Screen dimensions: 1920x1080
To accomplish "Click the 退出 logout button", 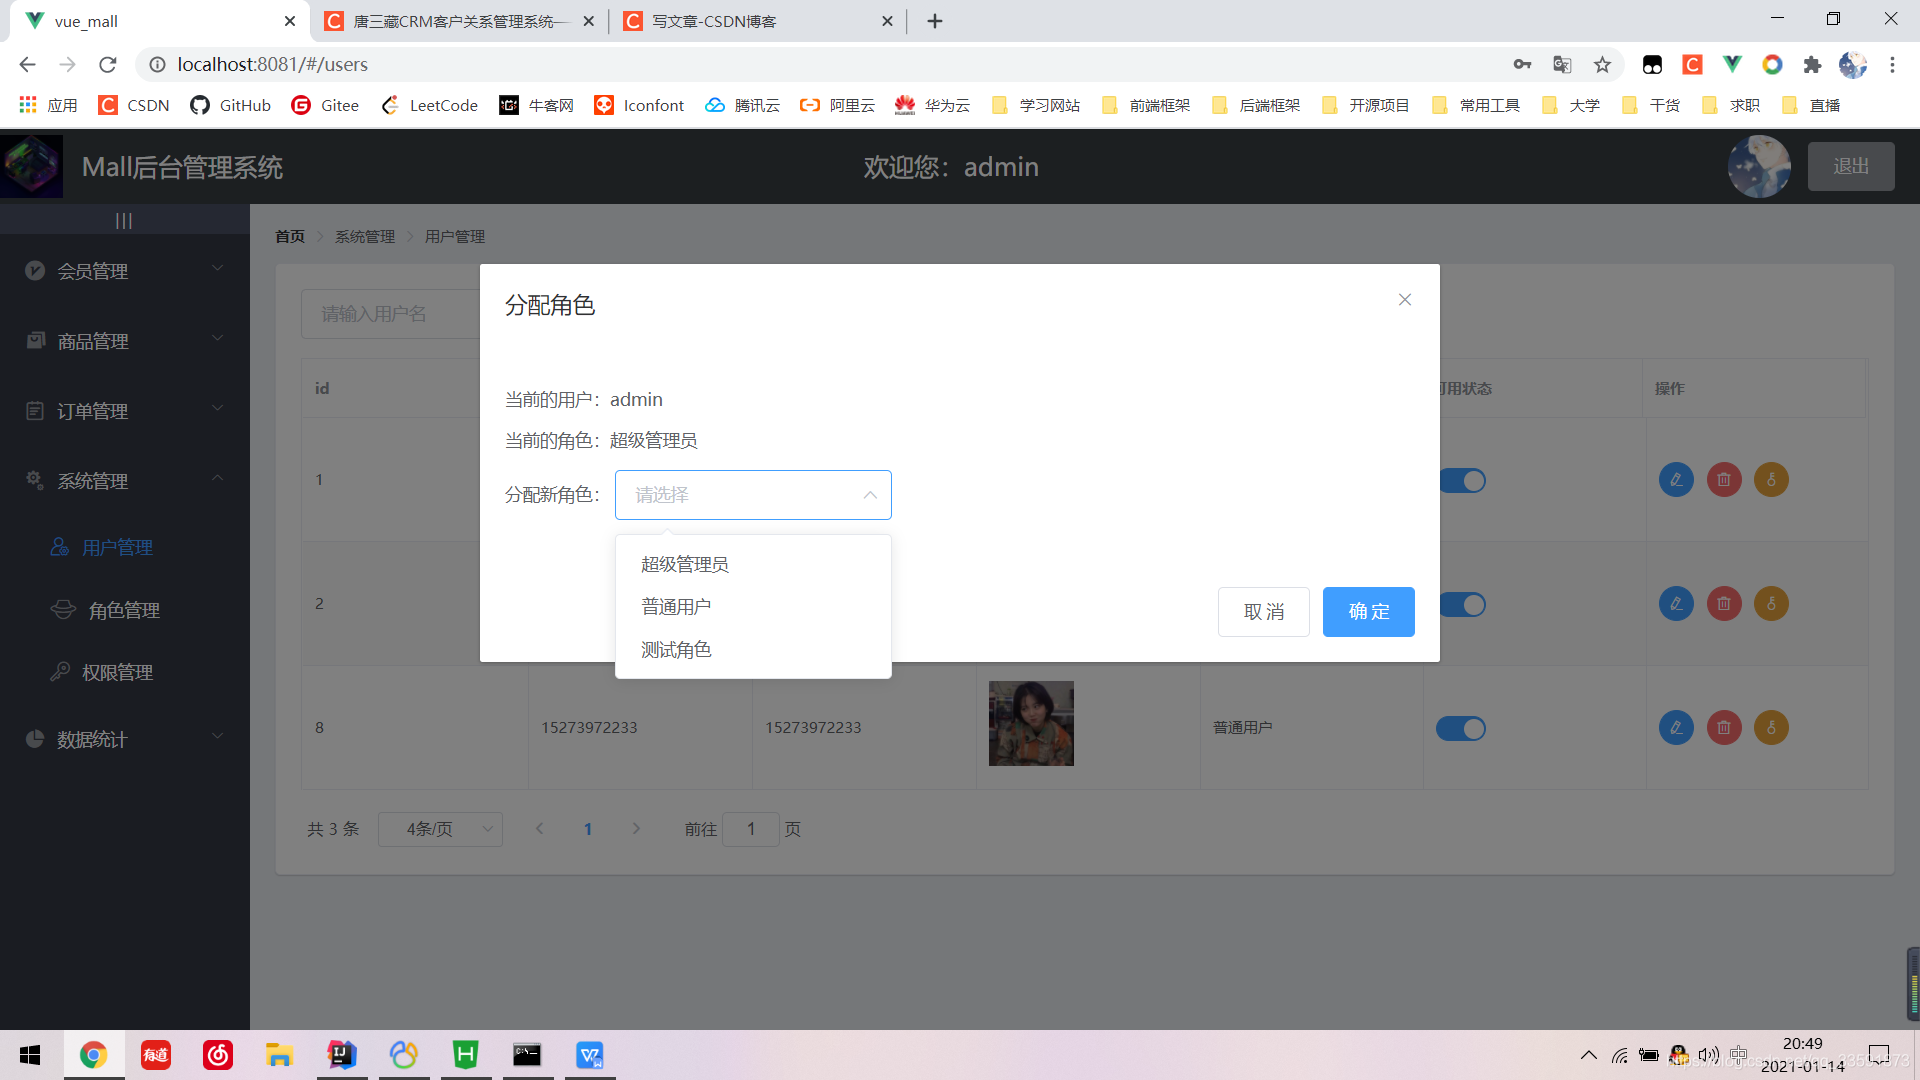I will [x=1851, y=166].
